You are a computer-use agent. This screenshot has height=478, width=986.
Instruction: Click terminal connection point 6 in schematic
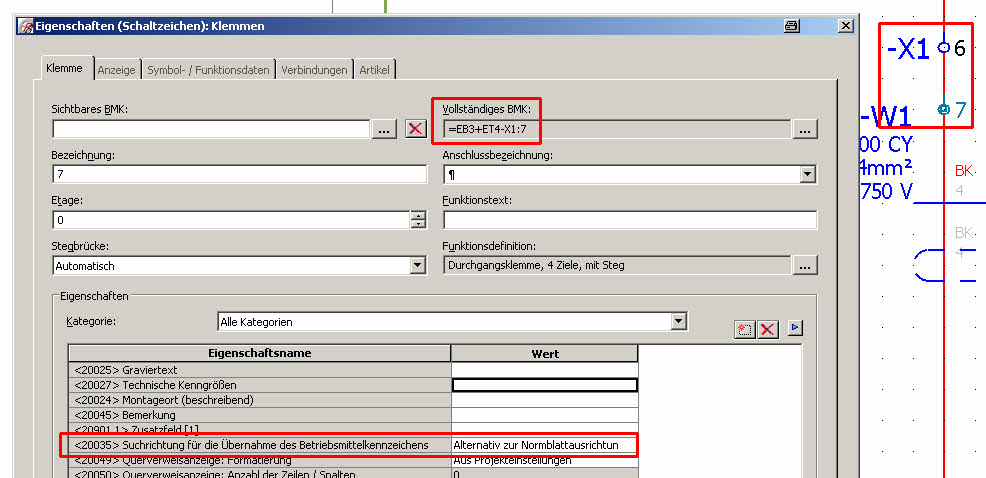coord(943,47)
